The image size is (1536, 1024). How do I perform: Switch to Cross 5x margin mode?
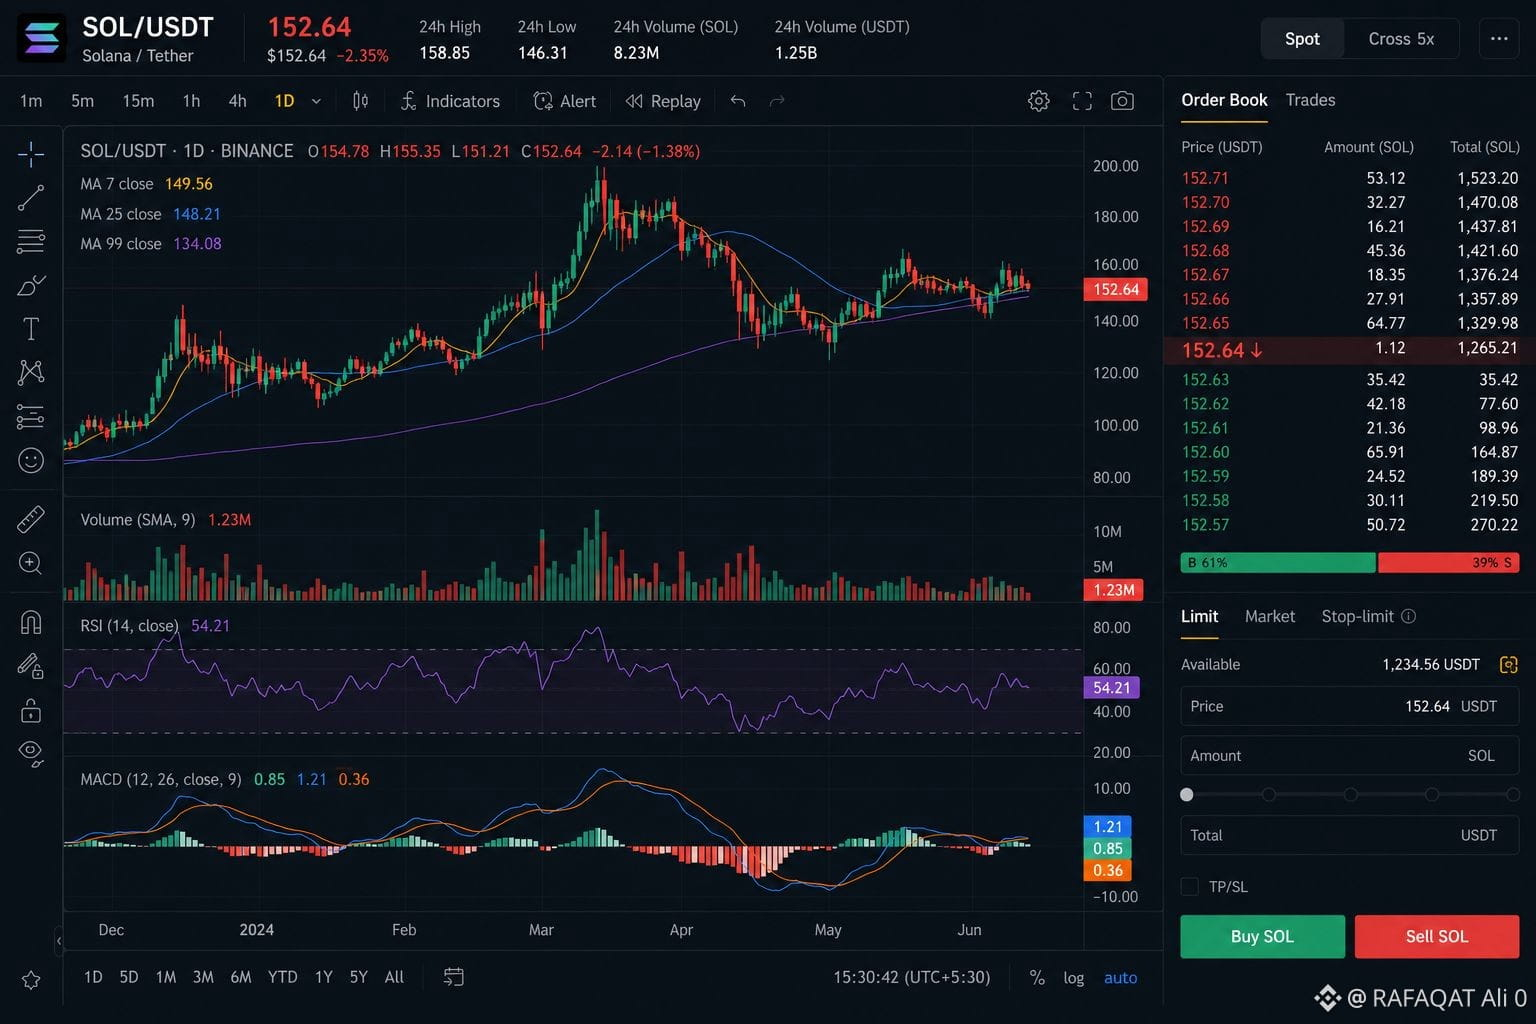point(1401,39)
